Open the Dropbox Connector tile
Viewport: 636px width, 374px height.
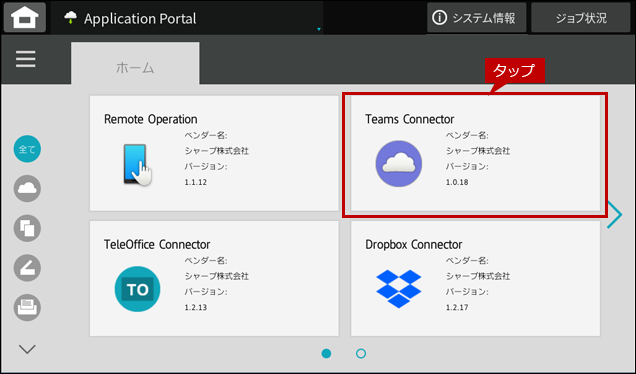pos(475,279)
